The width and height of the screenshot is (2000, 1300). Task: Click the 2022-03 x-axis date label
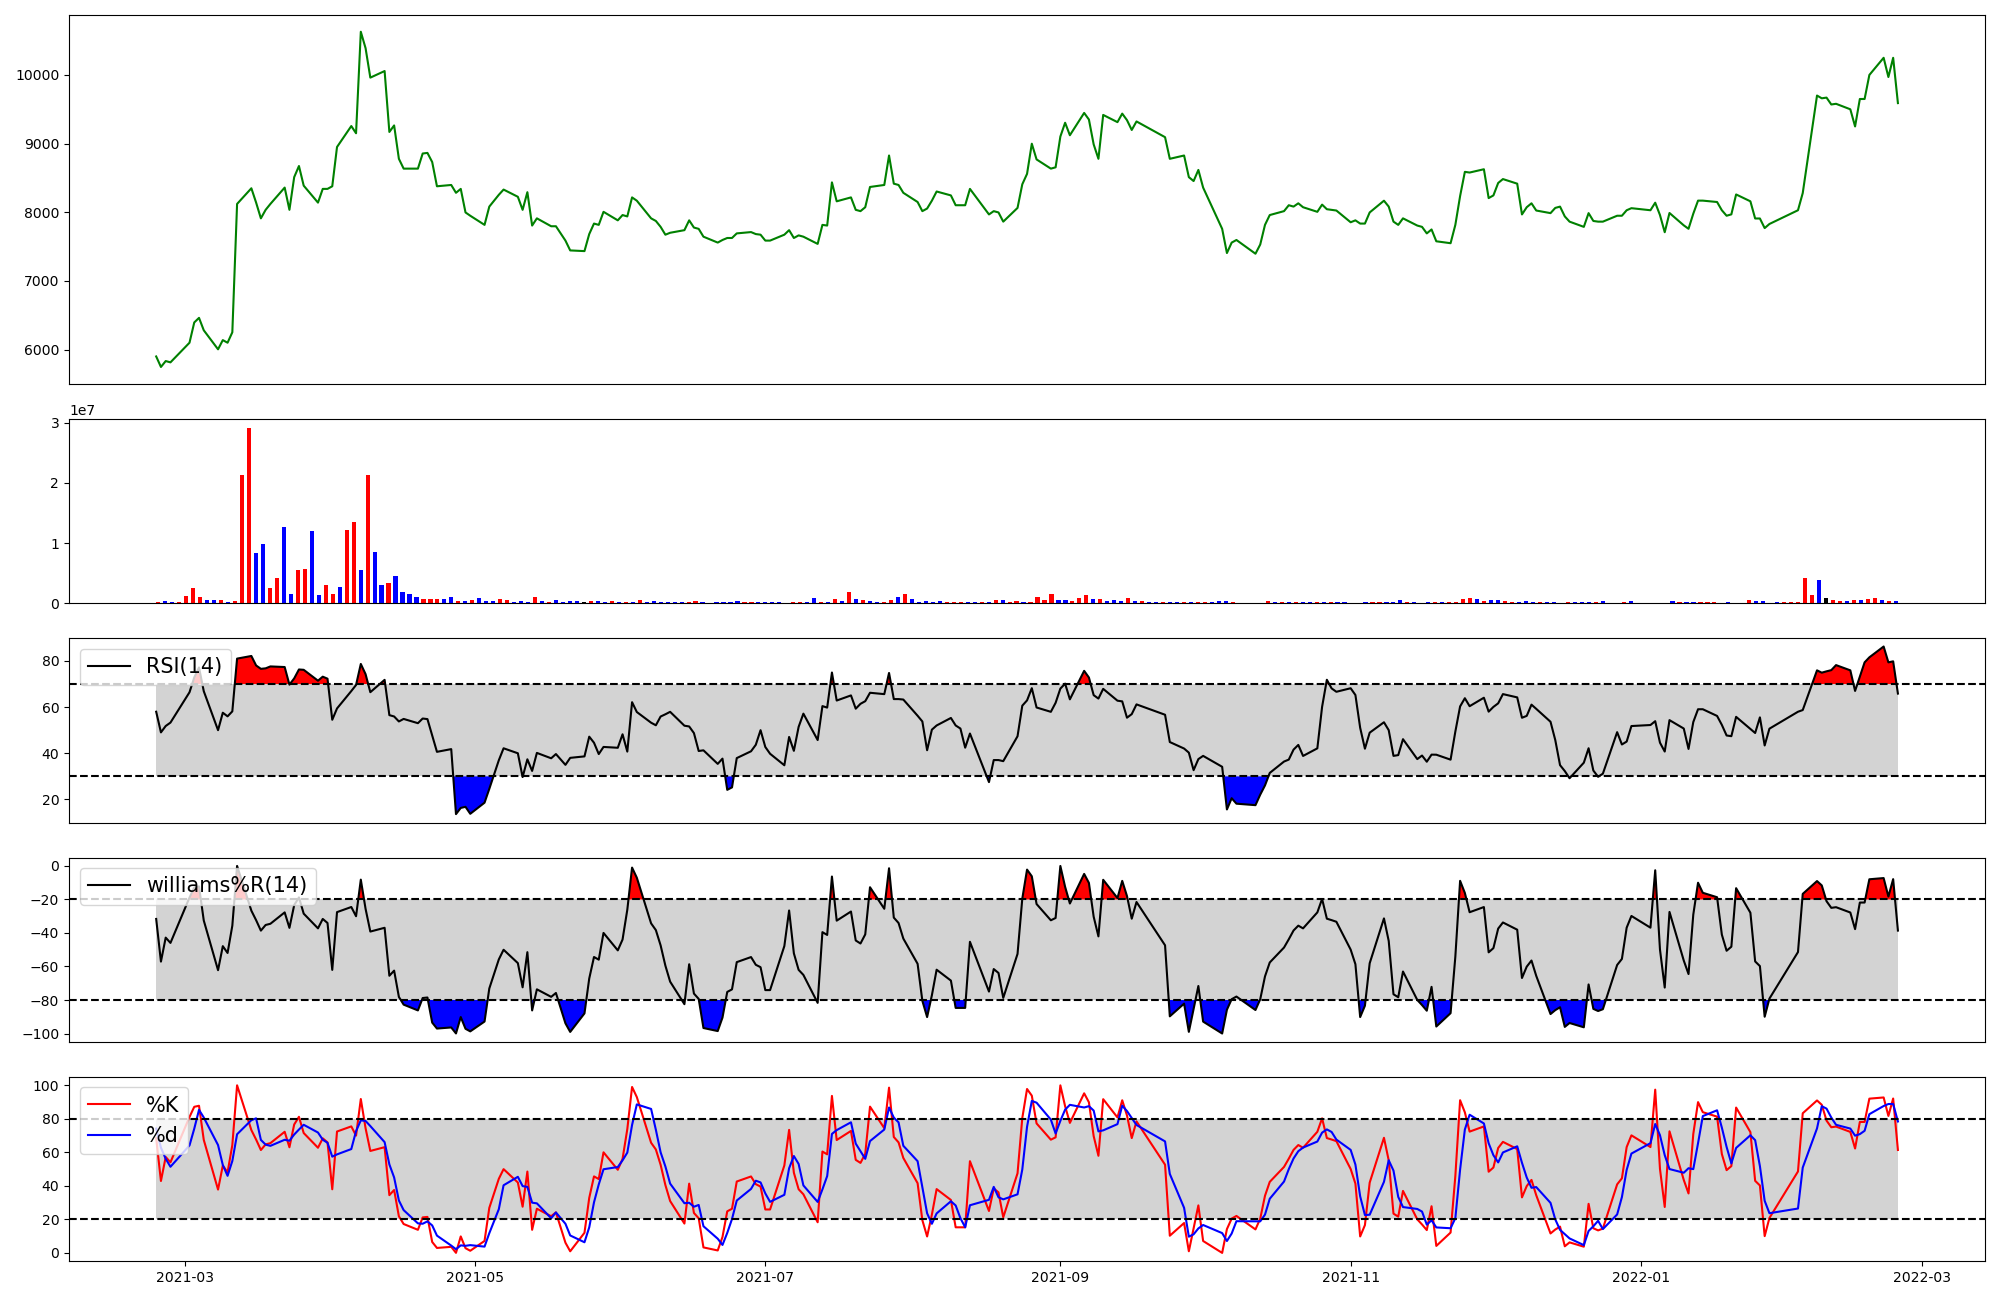(x=1922, y=1277)
